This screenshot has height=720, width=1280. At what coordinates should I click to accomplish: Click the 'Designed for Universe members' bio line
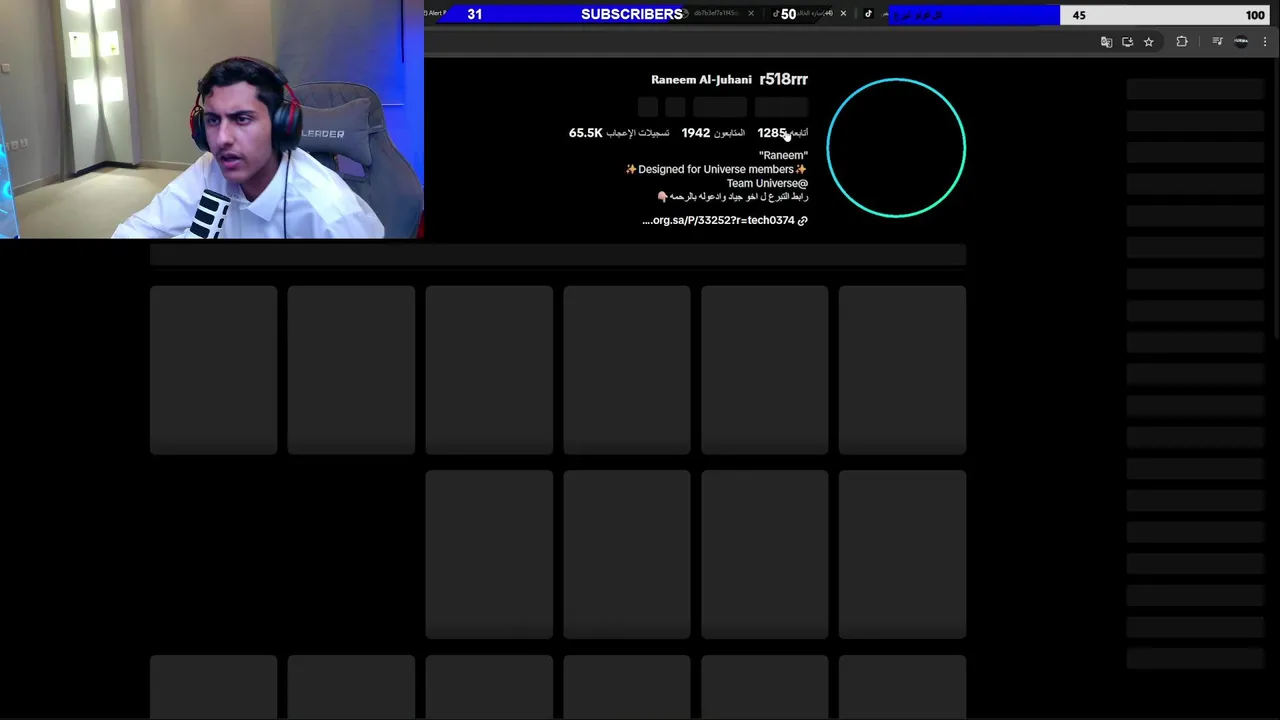pyautogui.click(x=716, y=169)
